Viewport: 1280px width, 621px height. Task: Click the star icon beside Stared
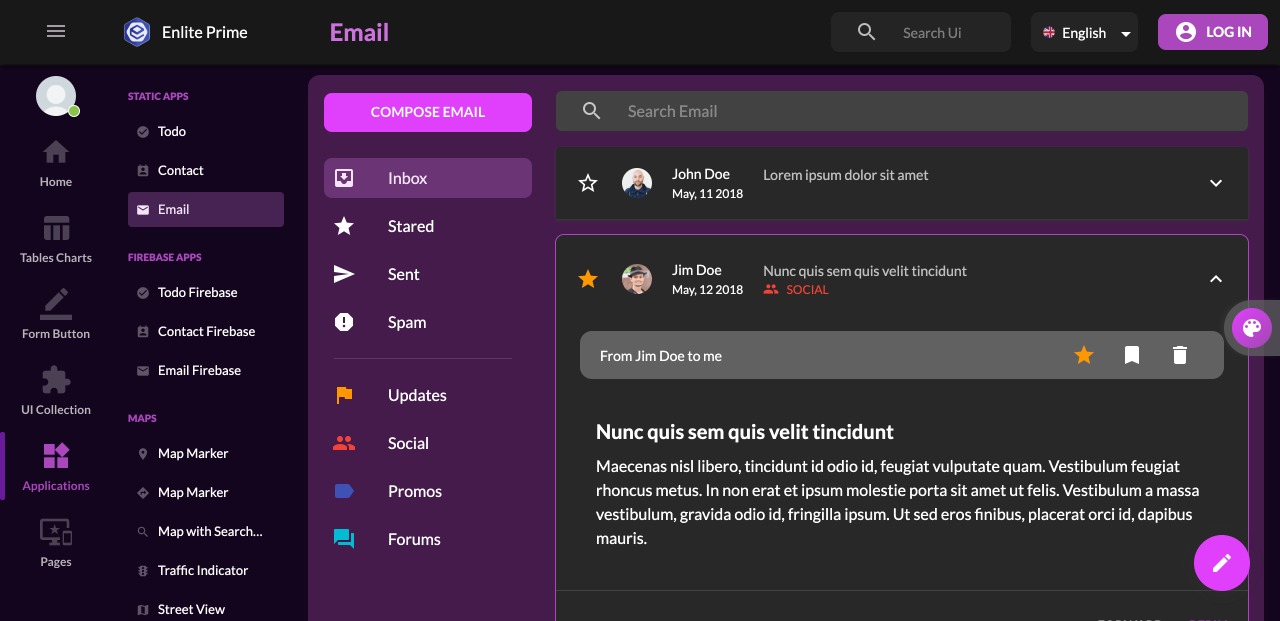coord(344,226)
